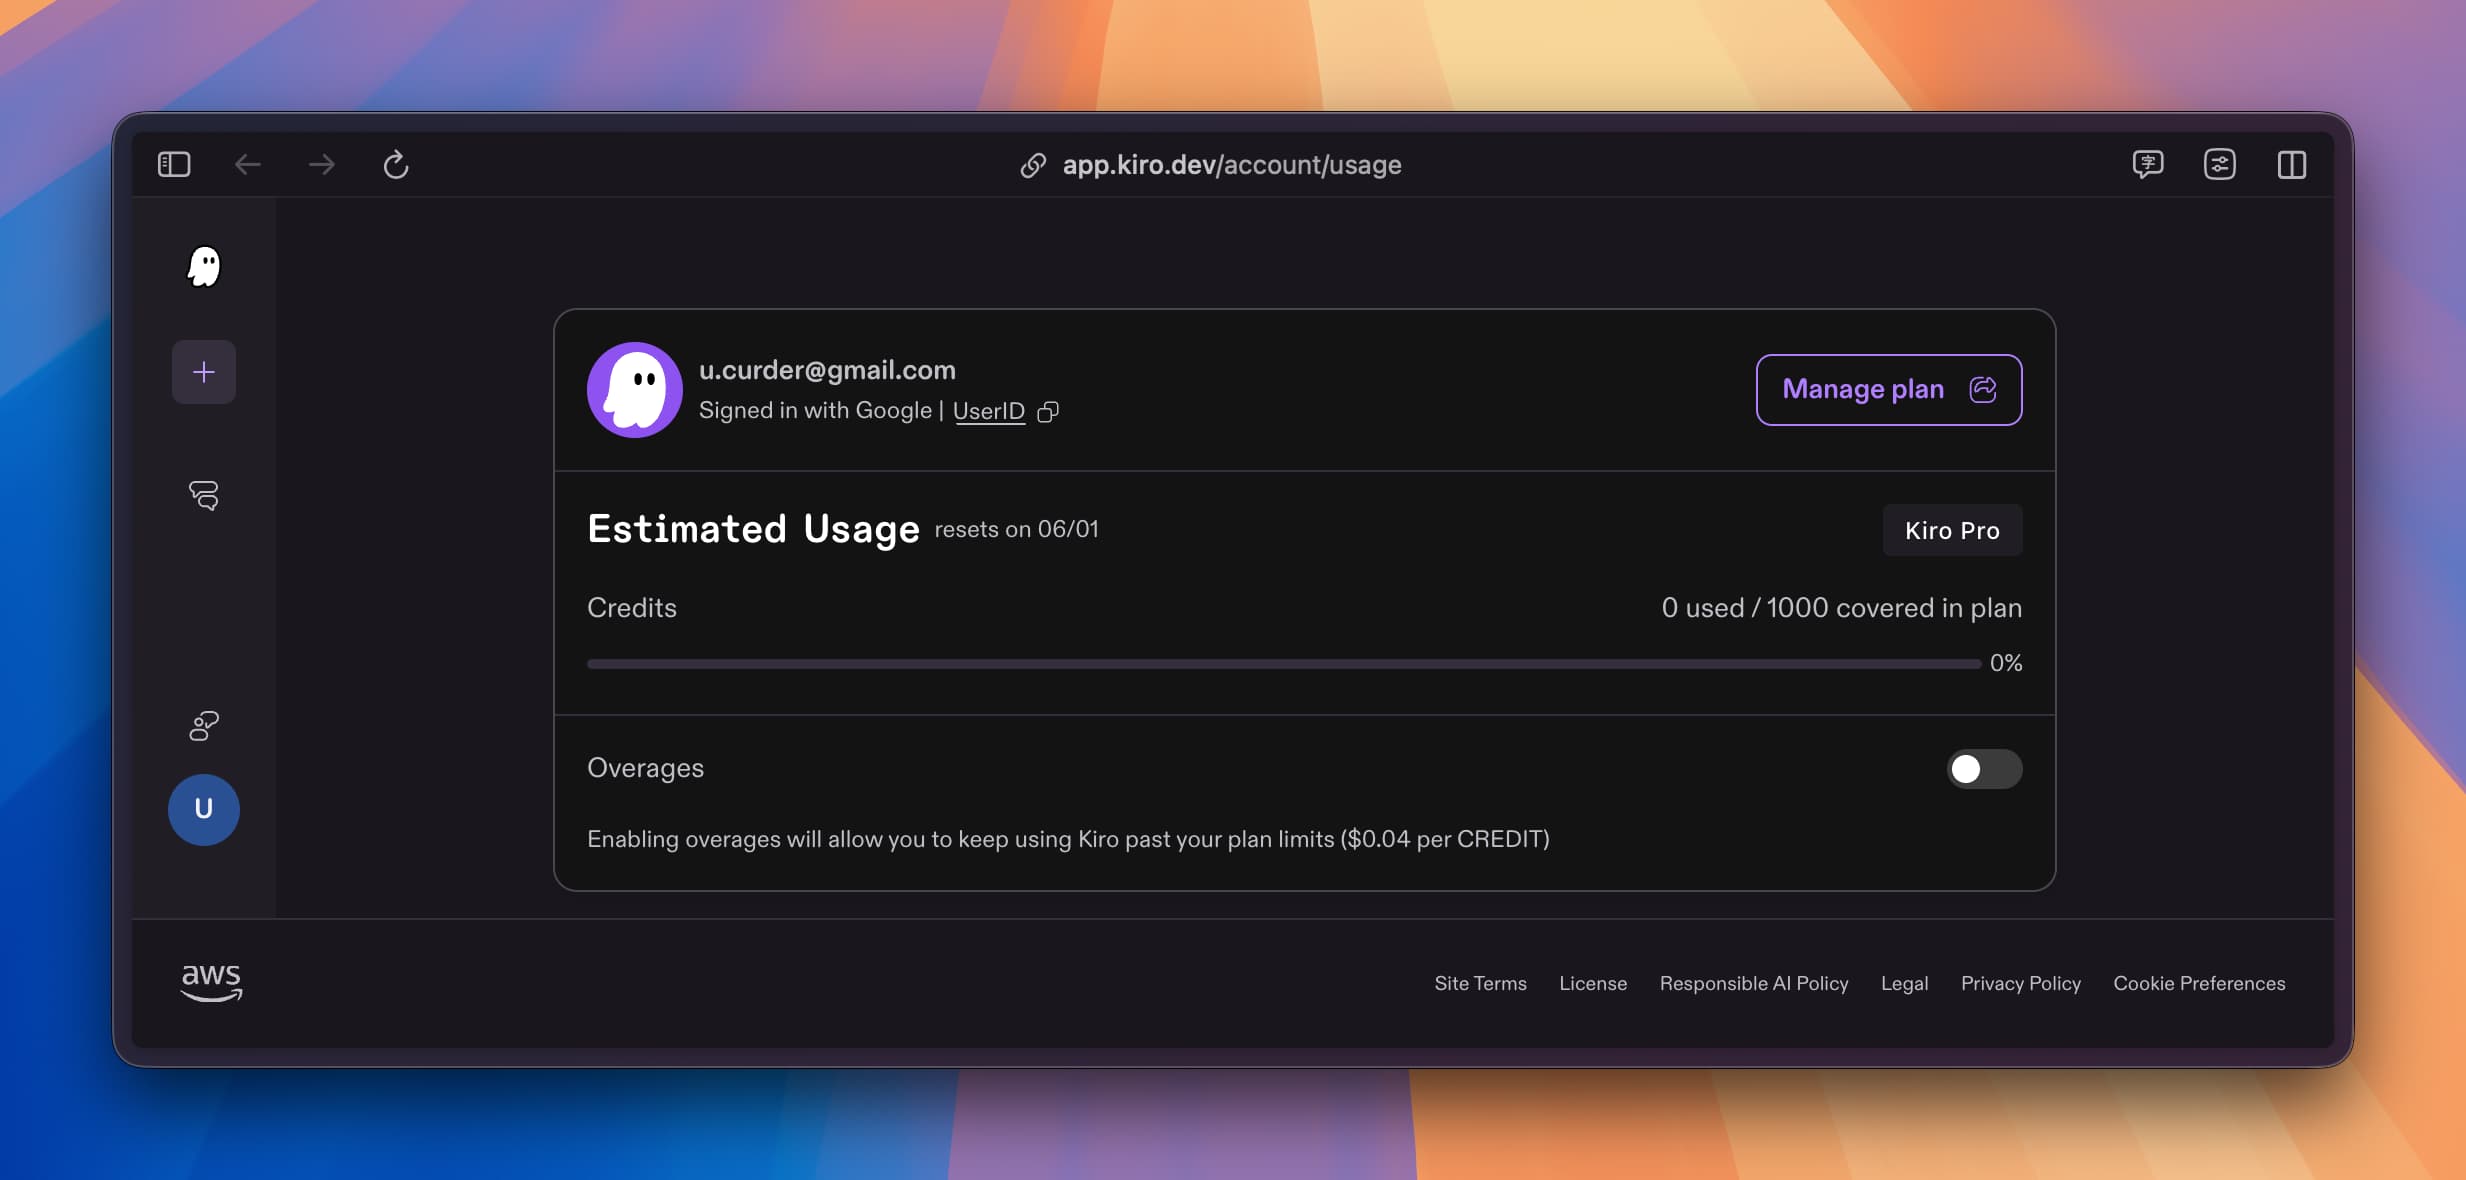
Task: Click the Kiro ghost logo in sidebar
Action: [x=204, y=266]
